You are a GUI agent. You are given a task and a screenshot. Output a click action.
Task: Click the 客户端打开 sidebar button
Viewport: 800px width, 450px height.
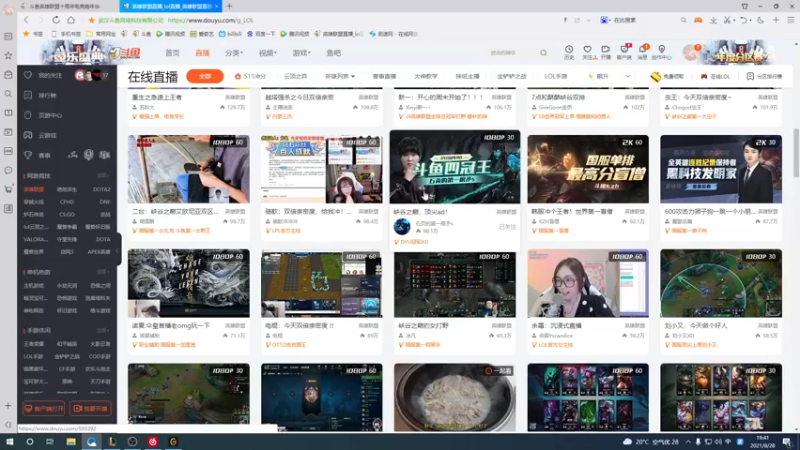coord(44,409)
